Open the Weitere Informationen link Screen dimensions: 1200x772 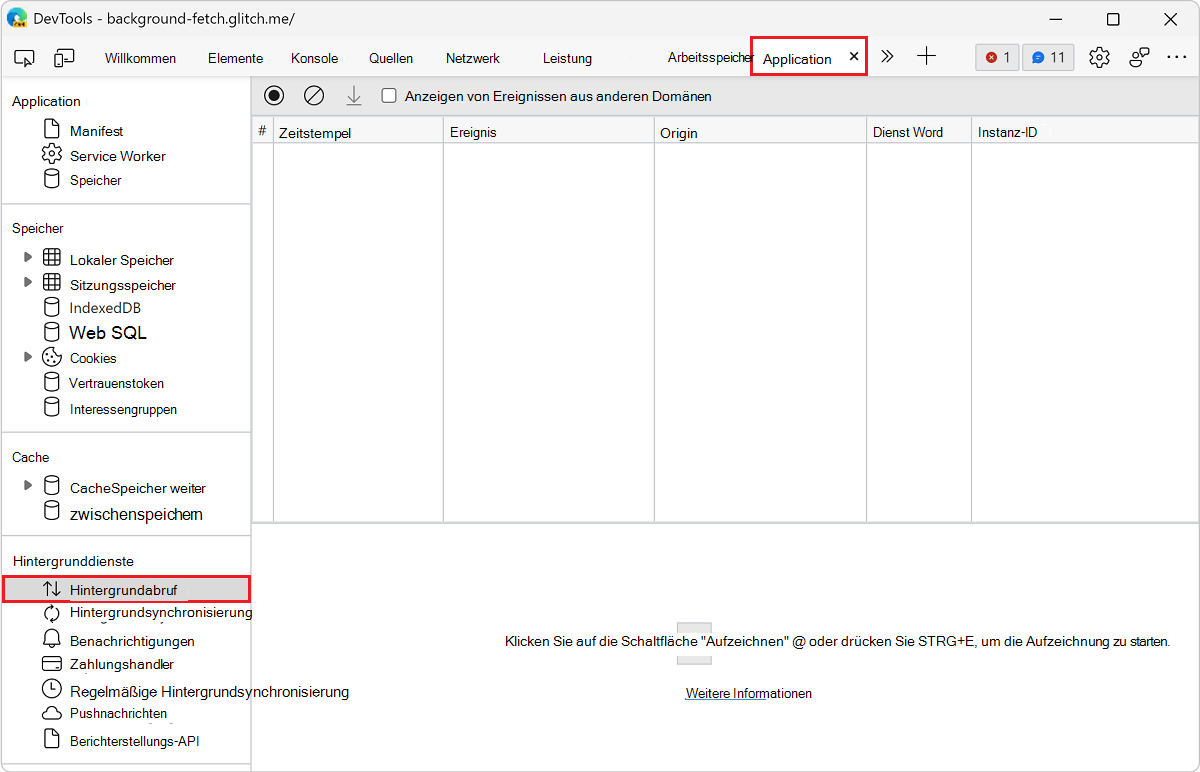748,693
